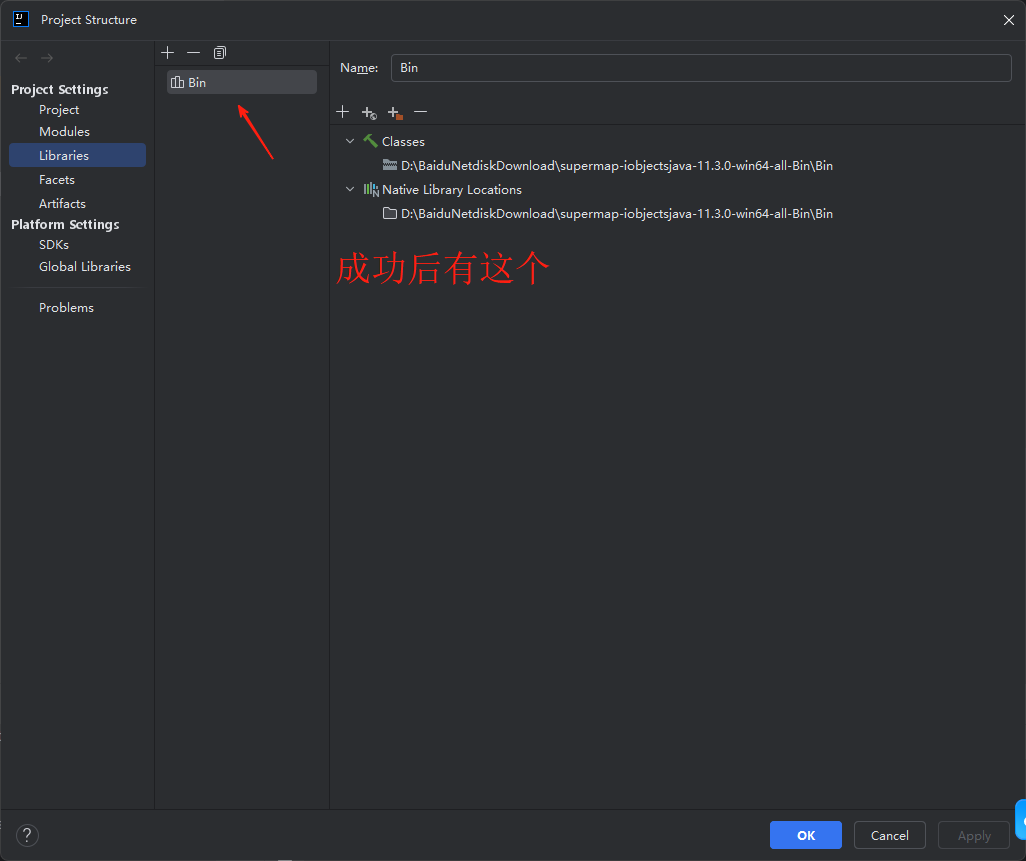Click the forward navigation arrow
Viewport: 1026px width, 861px height.
46,57
